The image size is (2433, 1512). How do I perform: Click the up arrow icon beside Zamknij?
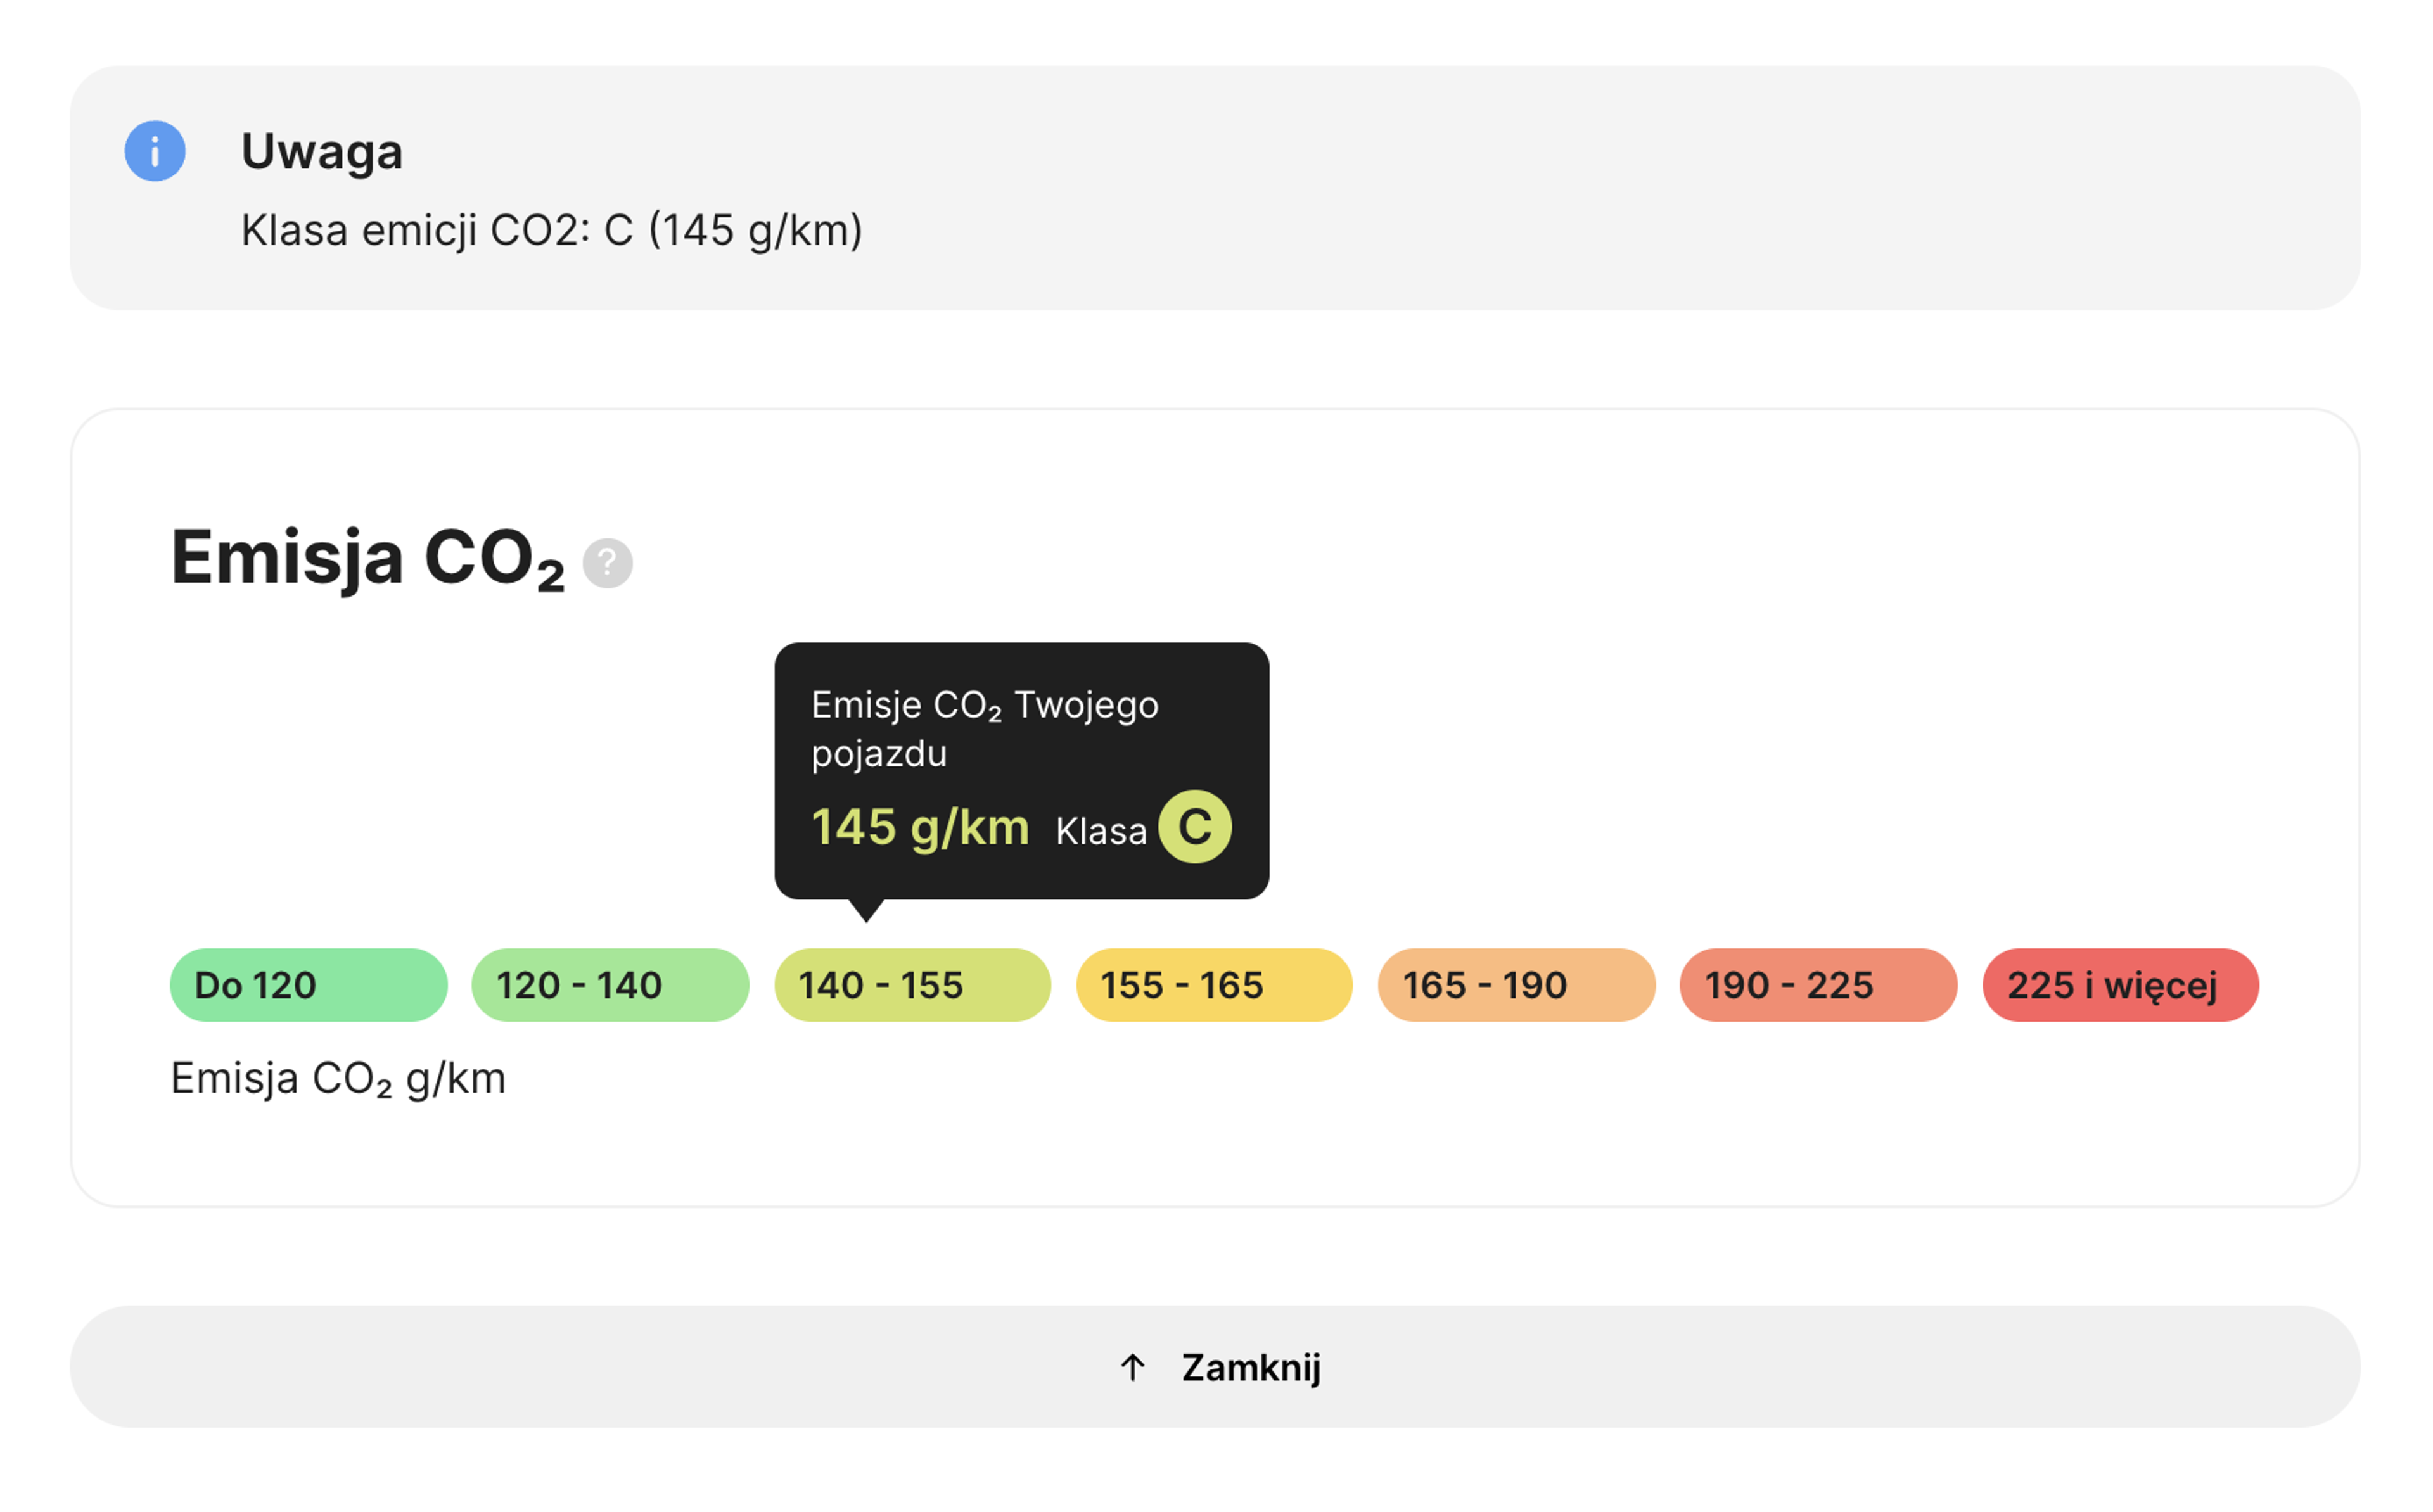click(1133, 1367)
